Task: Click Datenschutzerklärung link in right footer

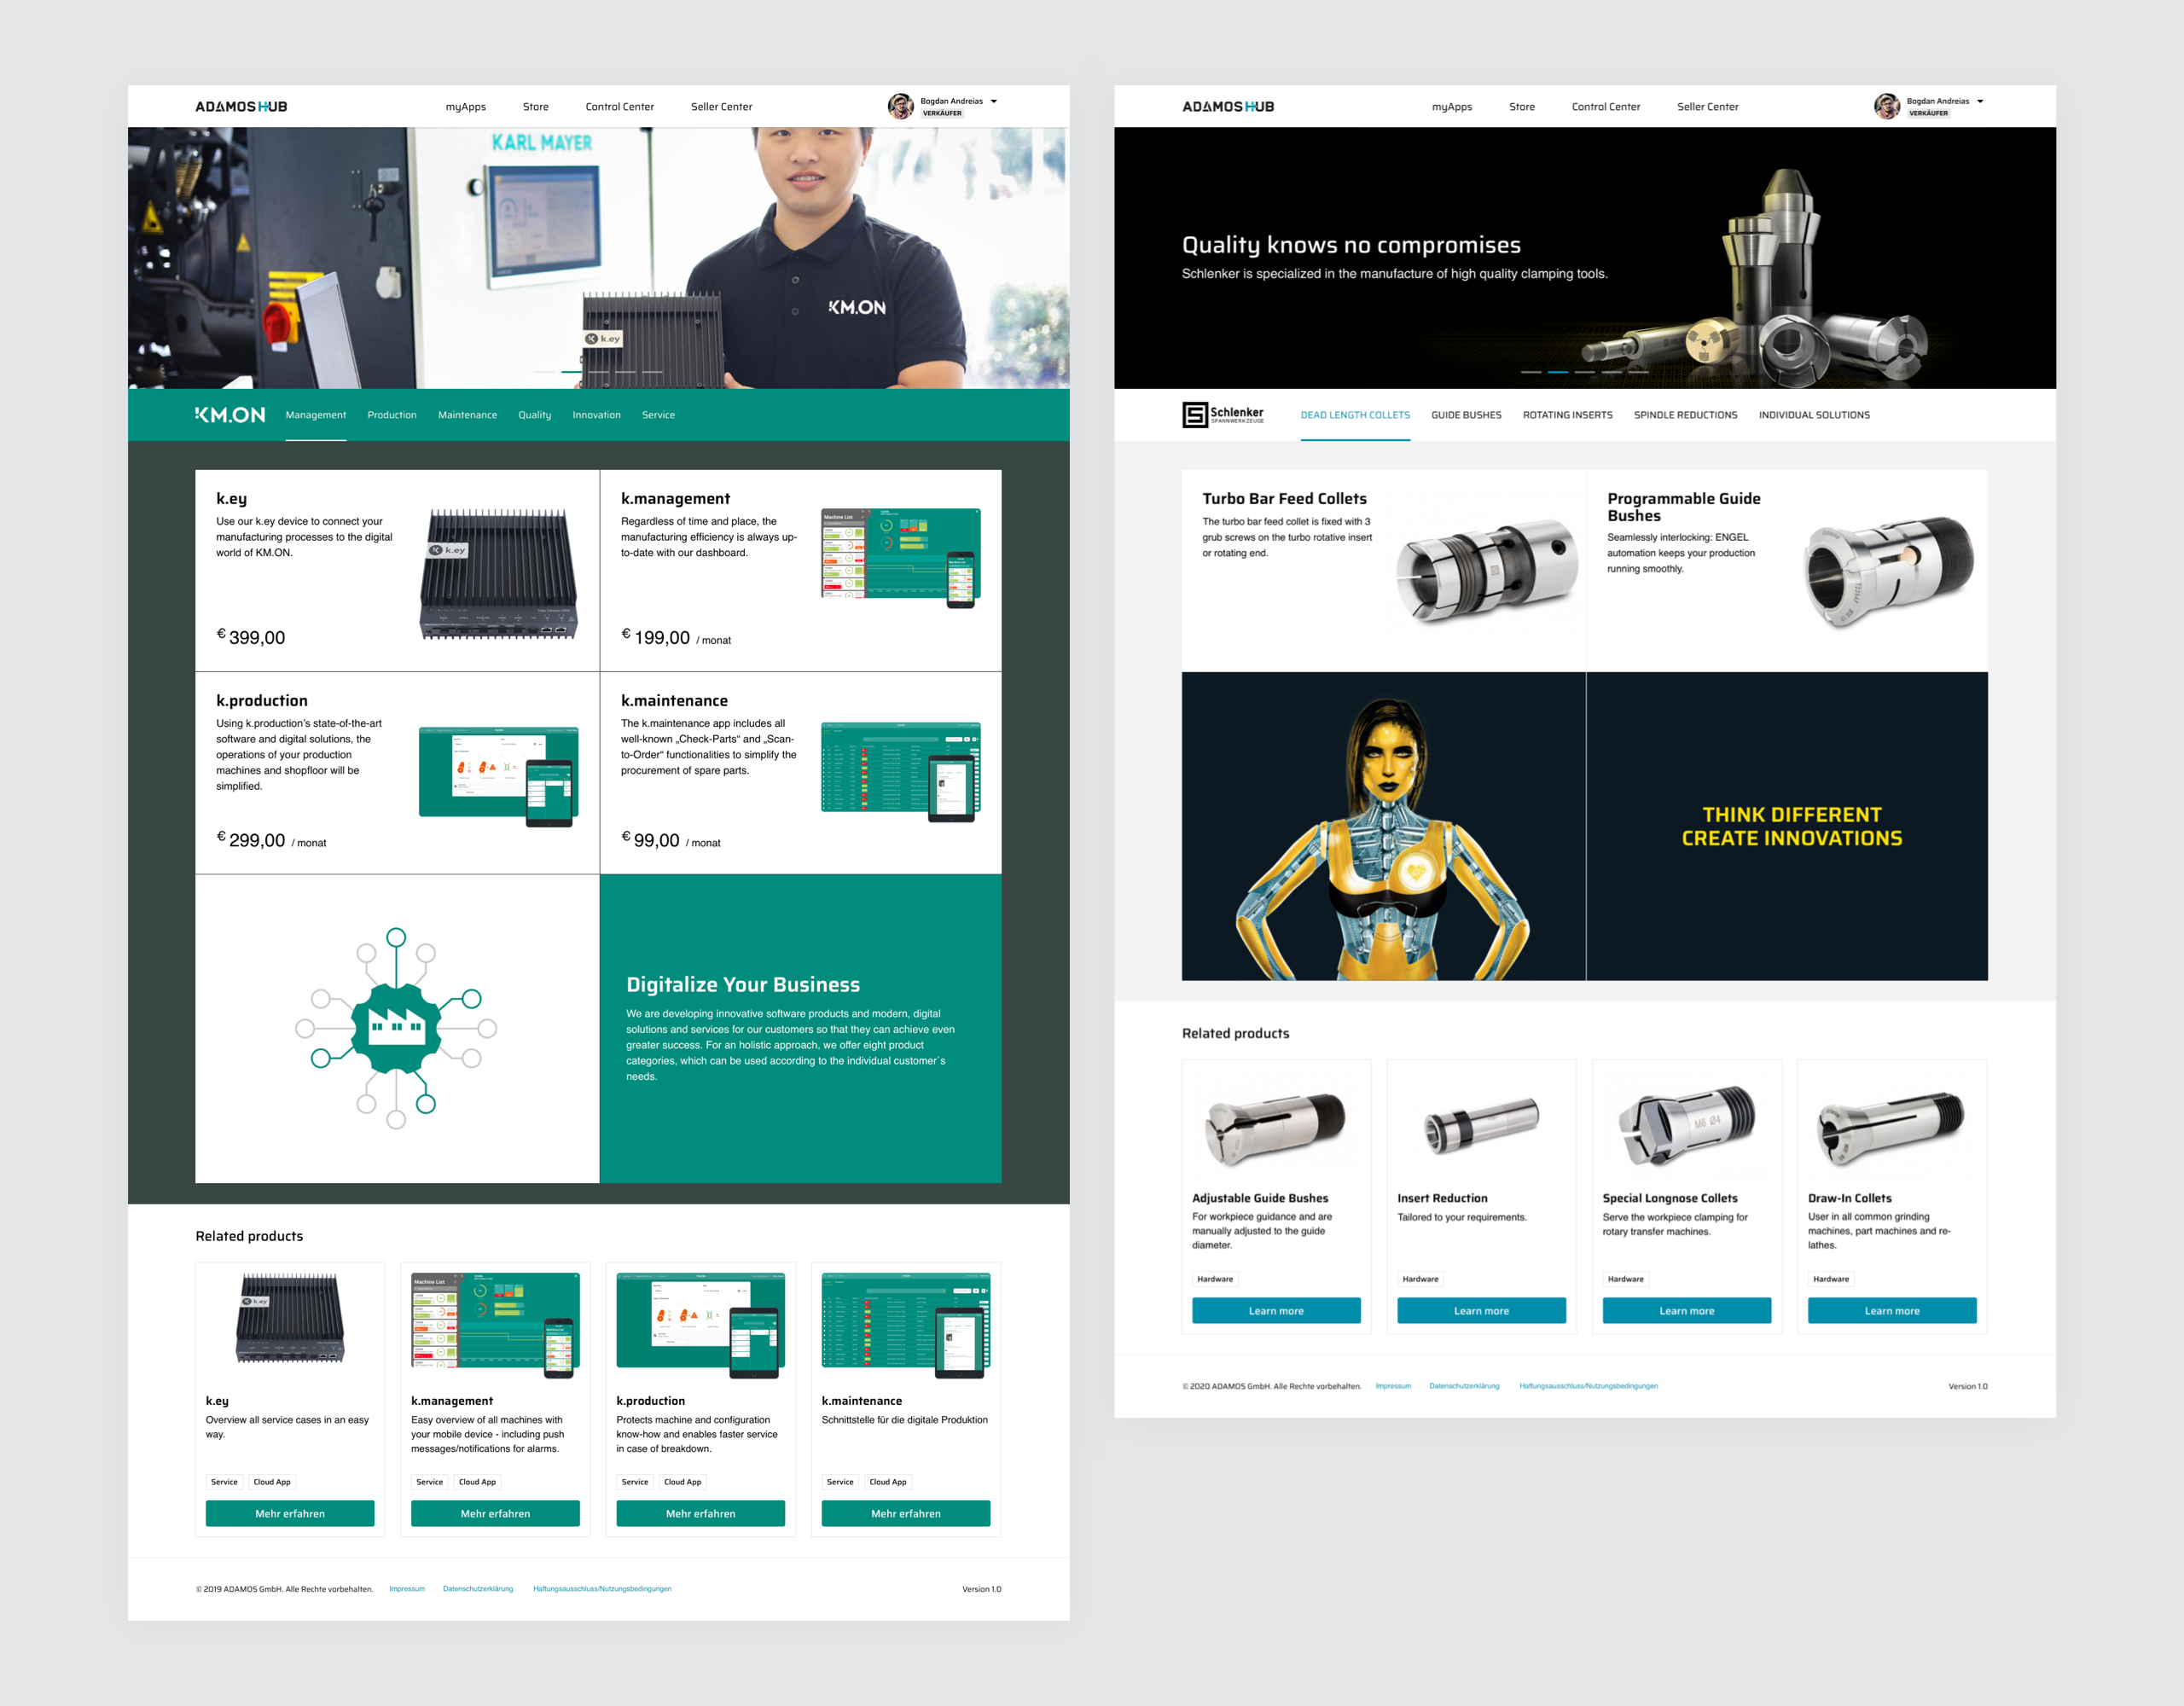Action: point(1464,1385)
